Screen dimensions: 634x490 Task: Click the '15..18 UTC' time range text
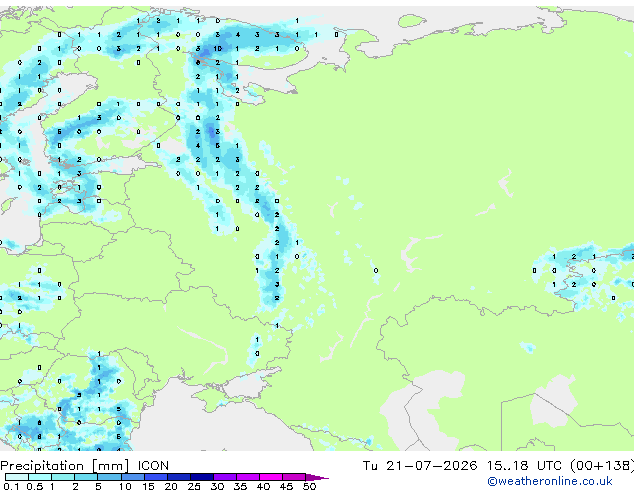point(524,466)
